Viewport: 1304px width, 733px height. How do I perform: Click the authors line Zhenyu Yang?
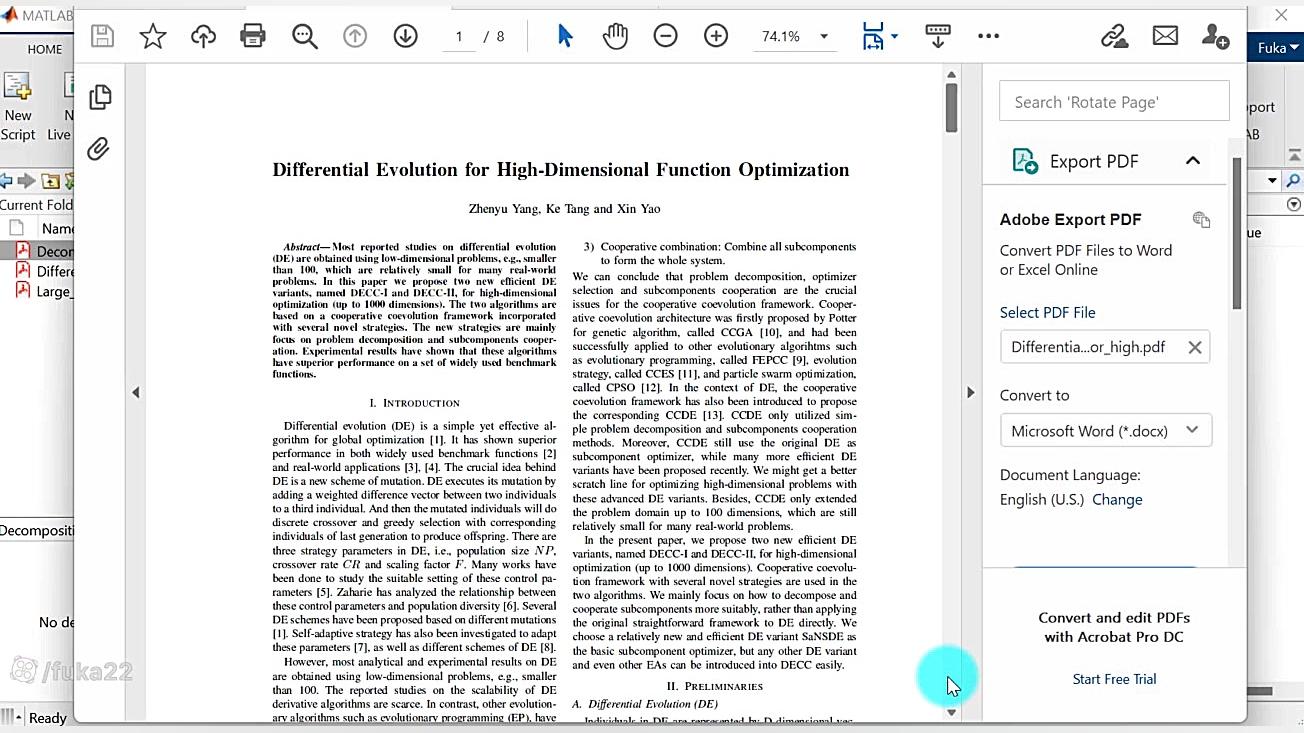(565, 209)
